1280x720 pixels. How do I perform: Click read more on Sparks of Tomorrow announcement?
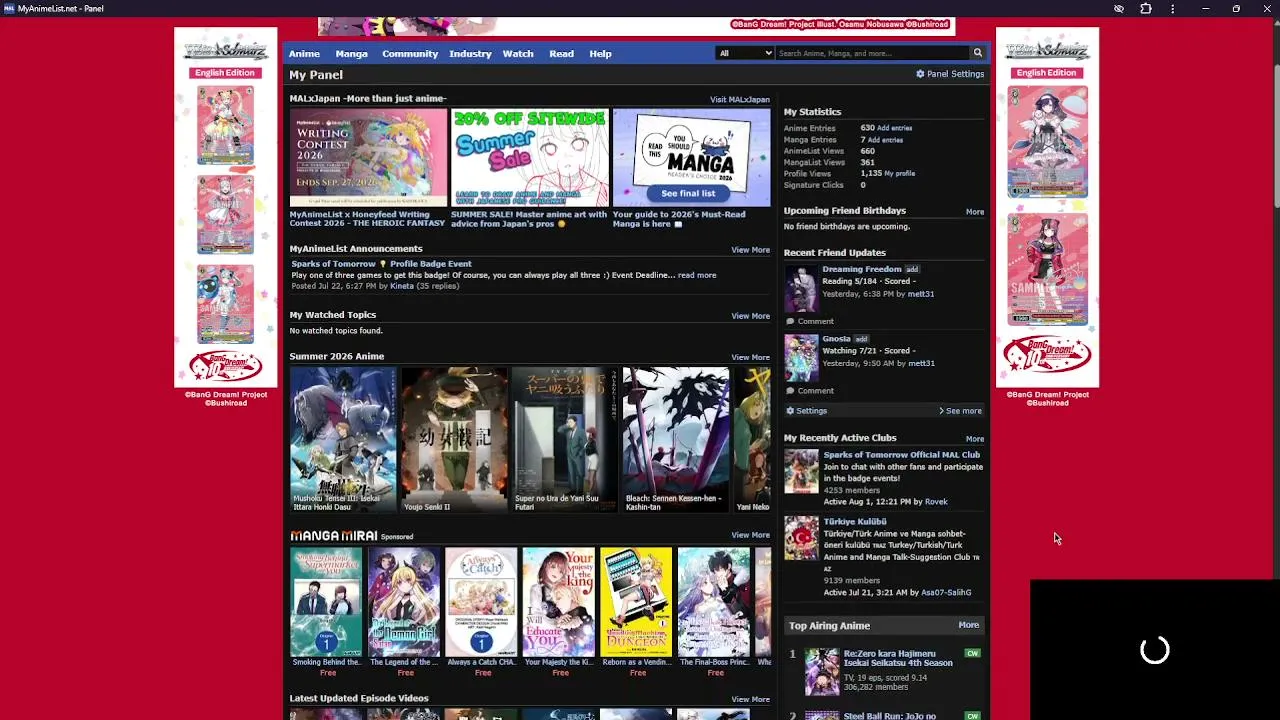697,275
